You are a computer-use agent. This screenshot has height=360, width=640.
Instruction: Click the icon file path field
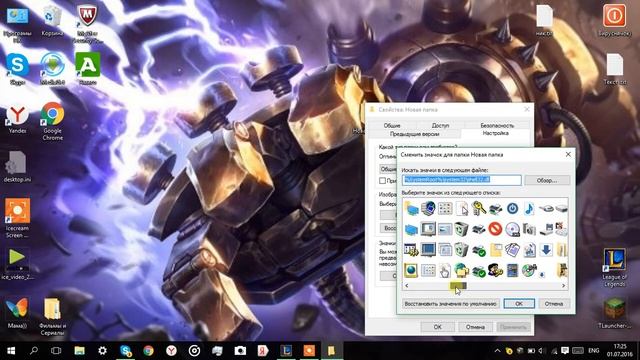click(462, 180)
